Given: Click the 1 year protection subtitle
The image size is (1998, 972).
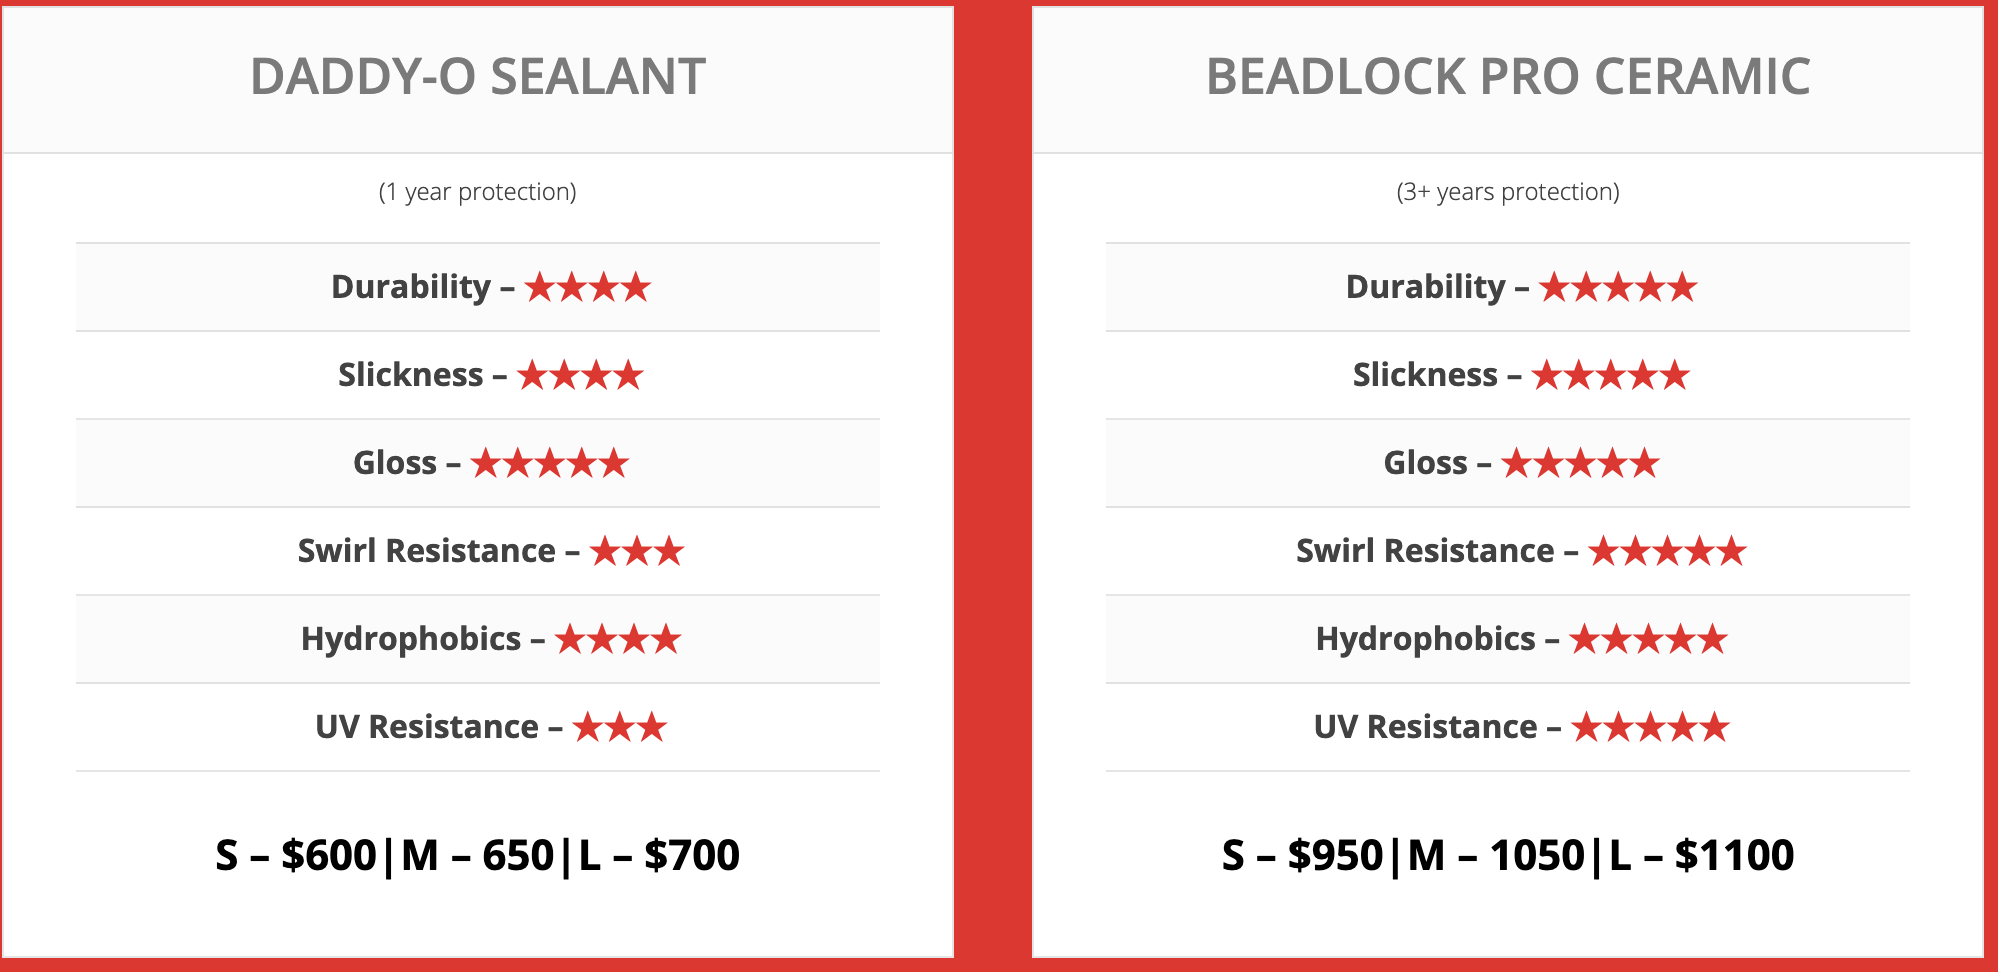Looking at the screenshot, I should [x=478, y=192].
